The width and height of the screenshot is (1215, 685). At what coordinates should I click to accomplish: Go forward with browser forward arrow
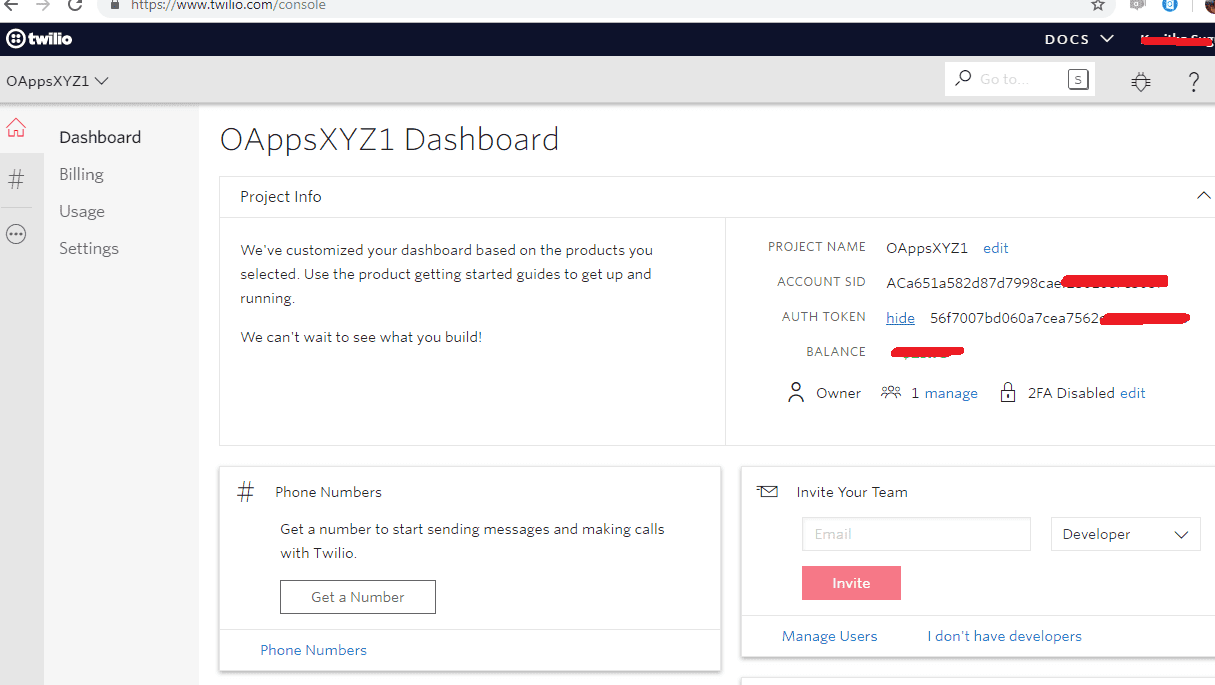tap(43, 5)
